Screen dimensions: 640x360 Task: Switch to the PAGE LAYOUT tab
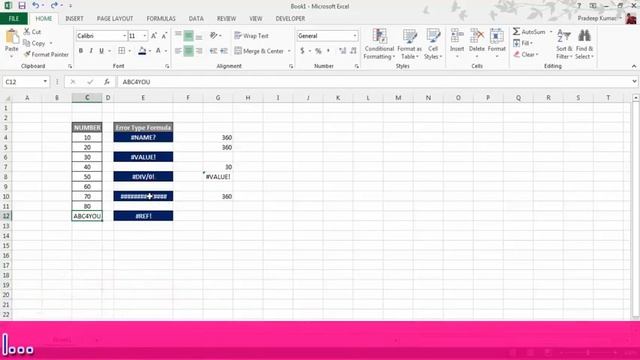pyautogui.click(x=115, y=19)
